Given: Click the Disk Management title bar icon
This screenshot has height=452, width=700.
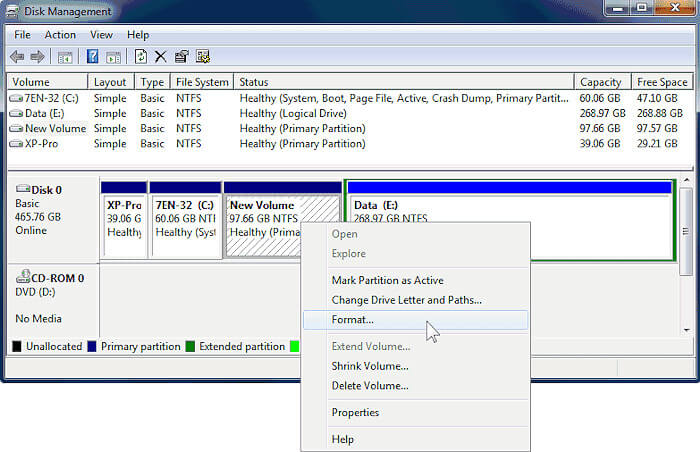Looking at the screenshot, I should coord(12,12).
